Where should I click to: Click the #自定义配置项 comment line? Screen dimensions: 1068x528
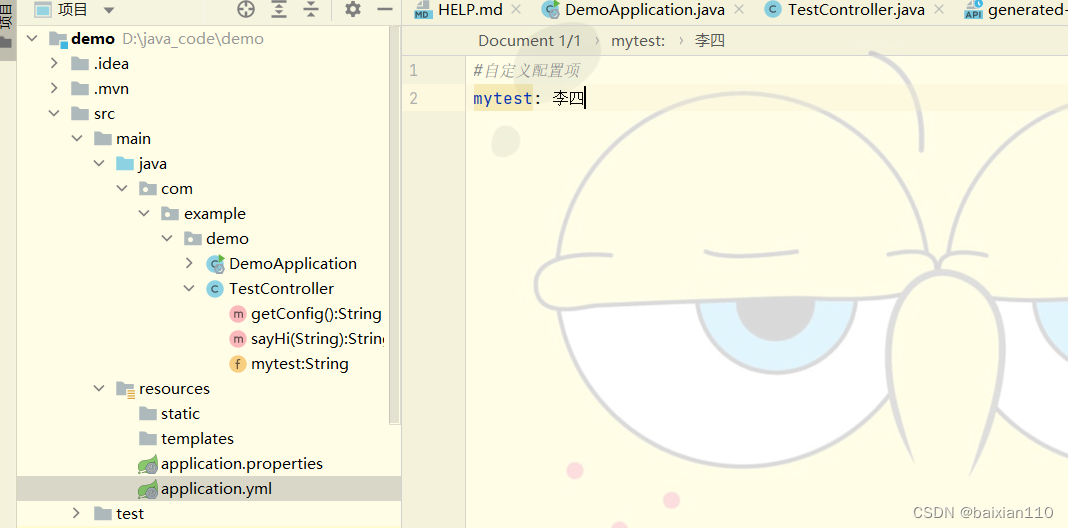point(527,70)
